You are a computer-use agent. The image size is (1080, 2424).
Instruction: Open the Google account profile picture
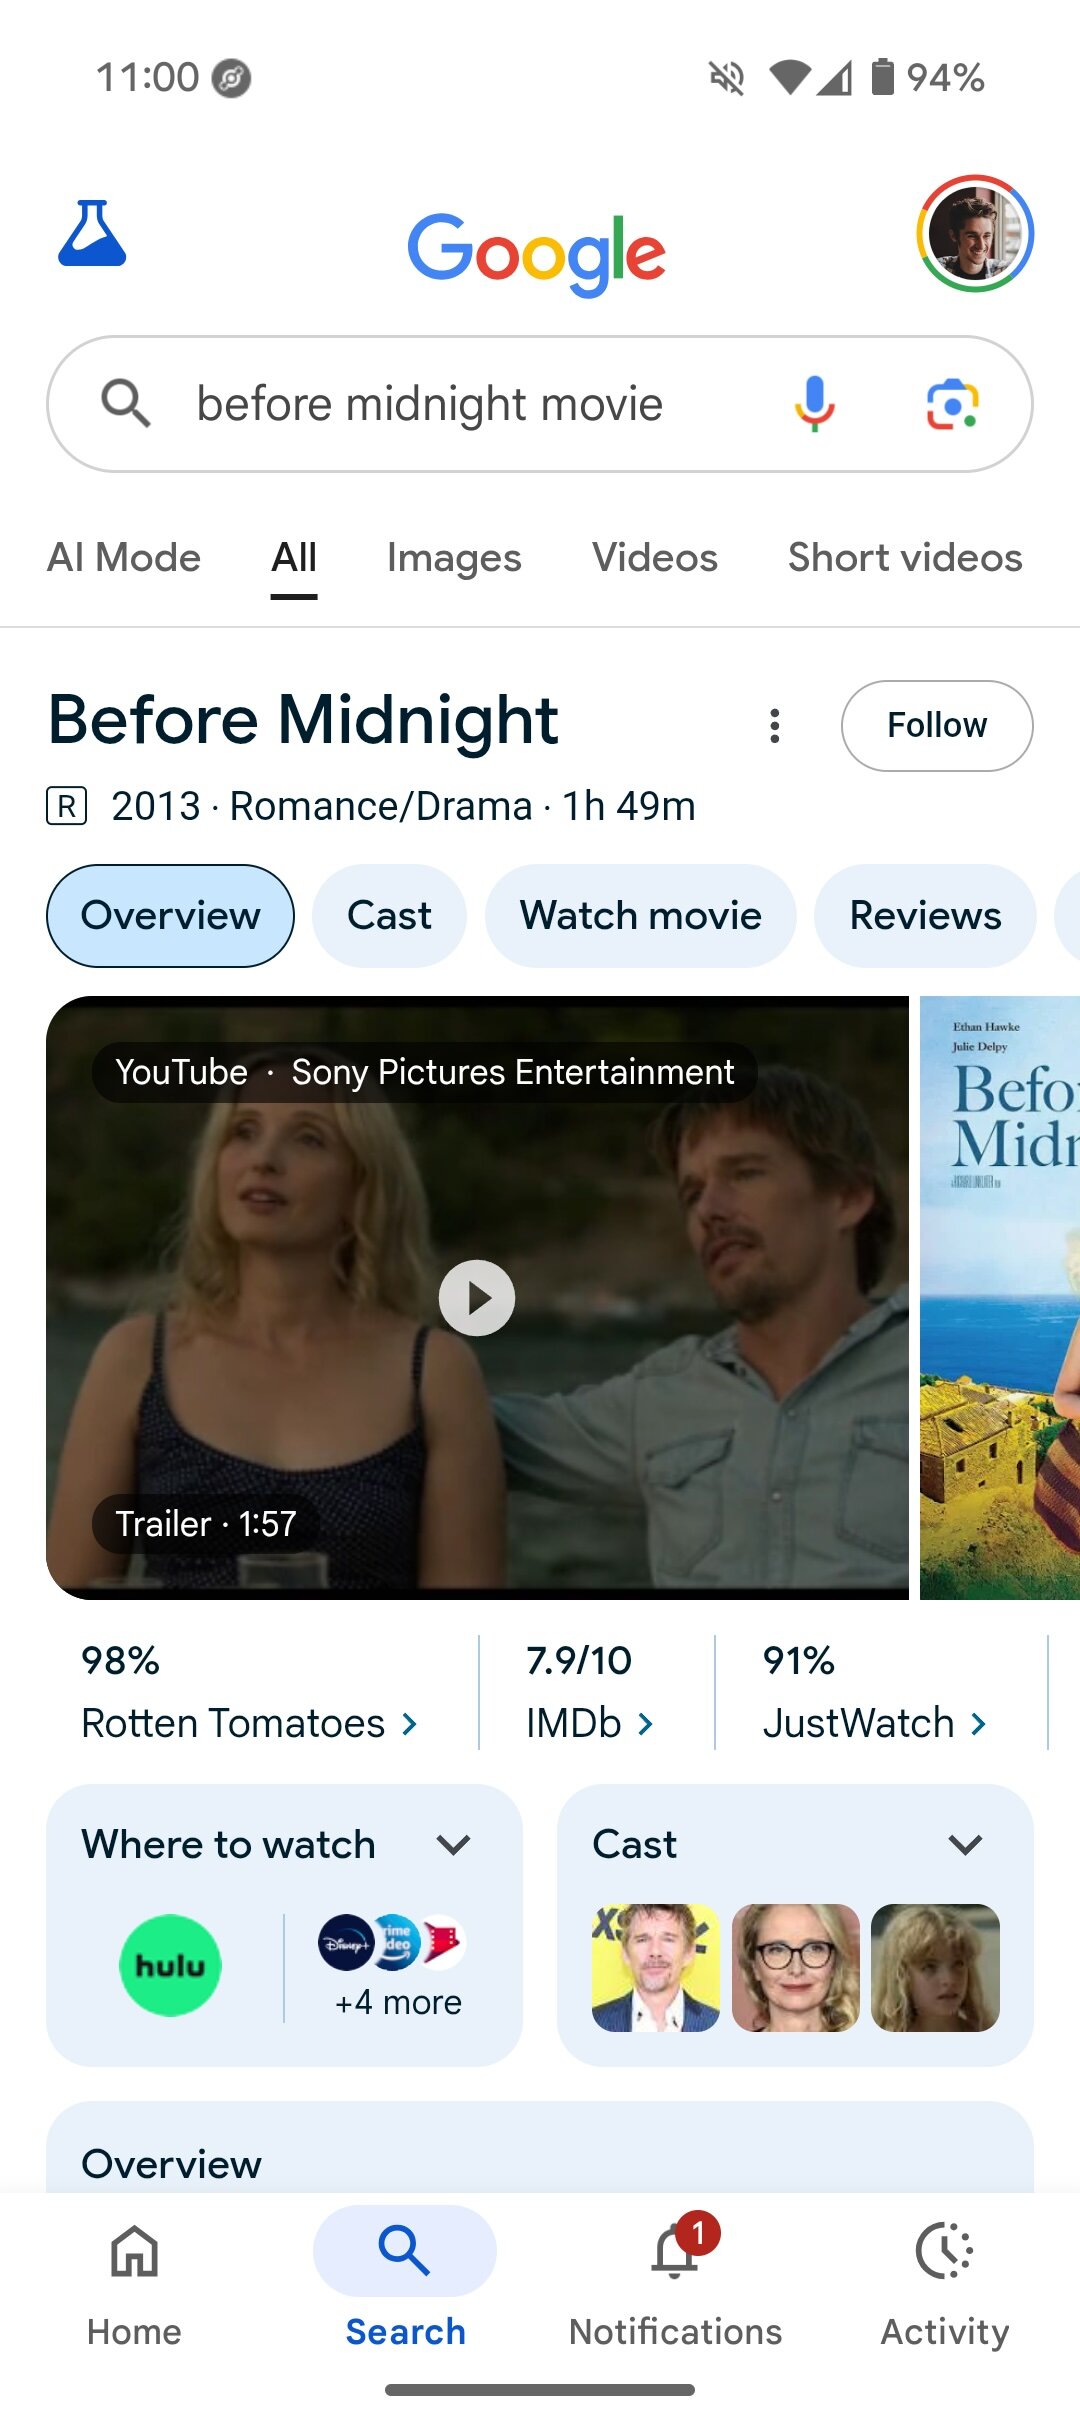click(x=975, y=234)
